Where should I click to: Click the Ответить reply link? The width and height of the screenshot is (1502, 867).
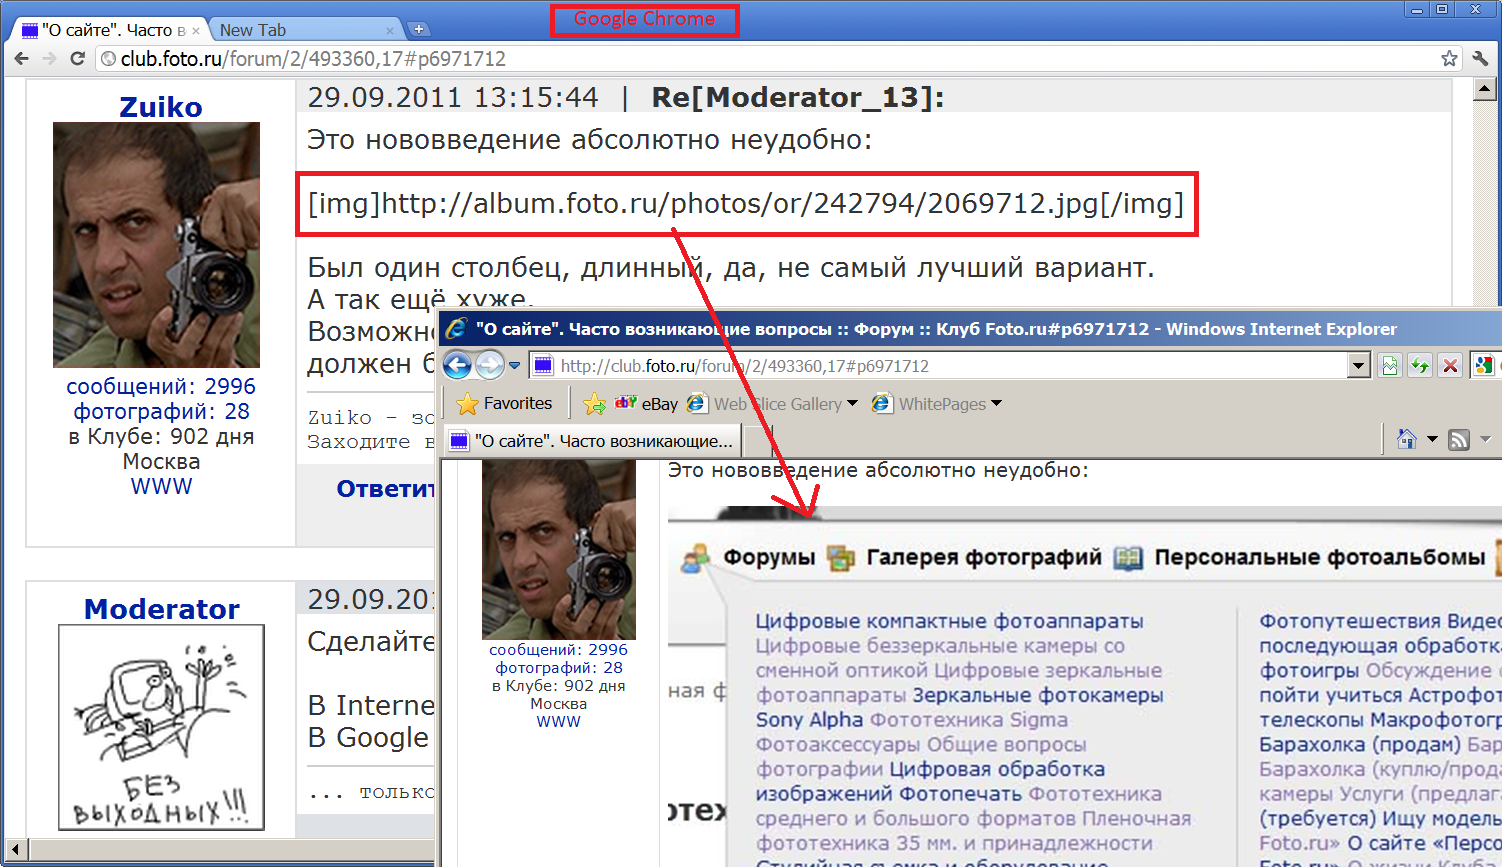point(386,489)
